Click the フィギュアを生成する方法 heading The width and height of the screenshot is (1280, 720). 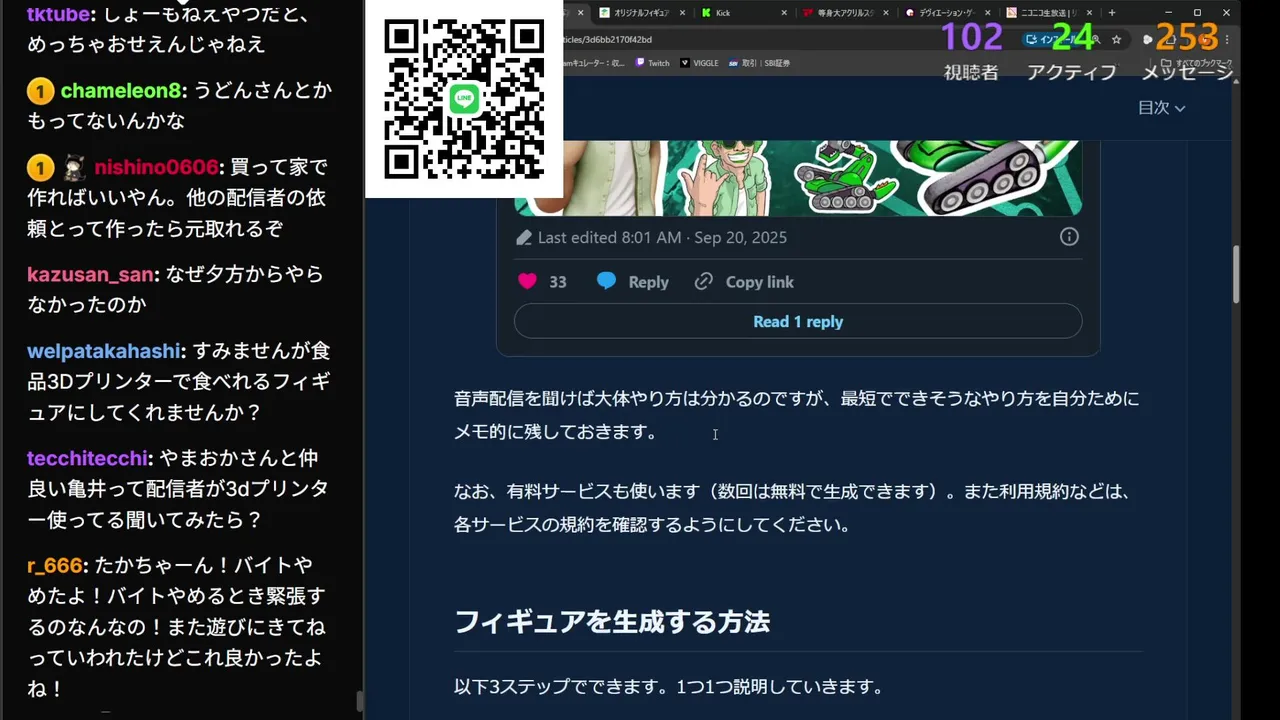click(x=612, y=622)
